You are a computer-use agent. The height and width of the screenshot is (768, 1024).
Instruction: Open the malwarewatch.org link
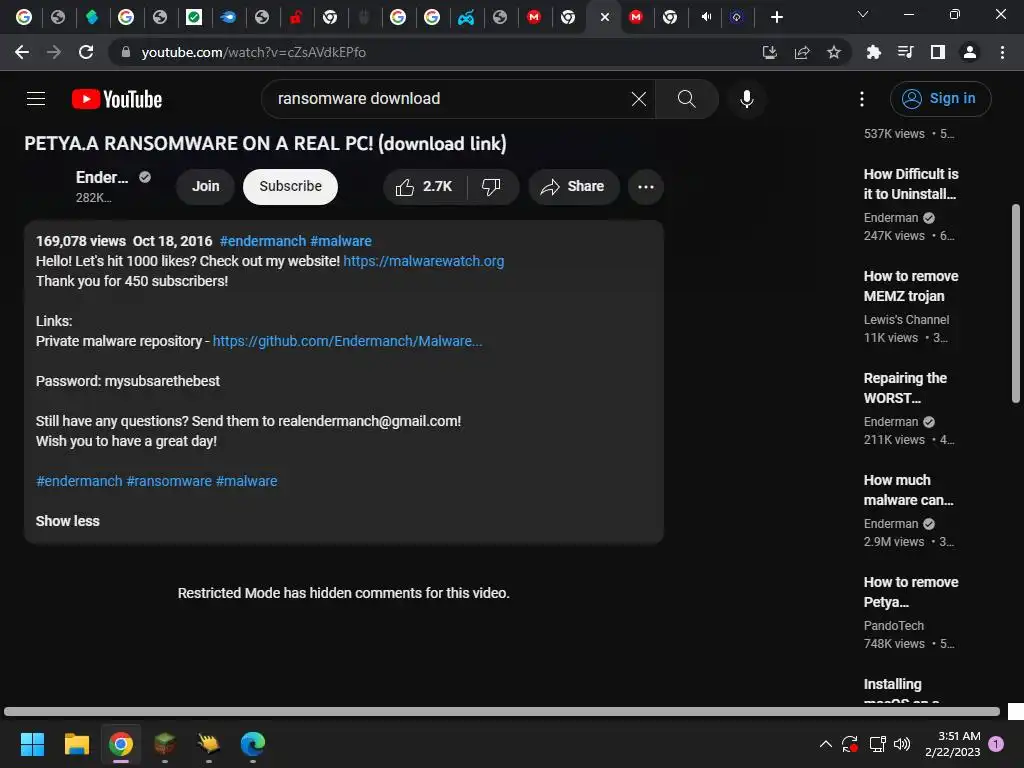[424, 261]
